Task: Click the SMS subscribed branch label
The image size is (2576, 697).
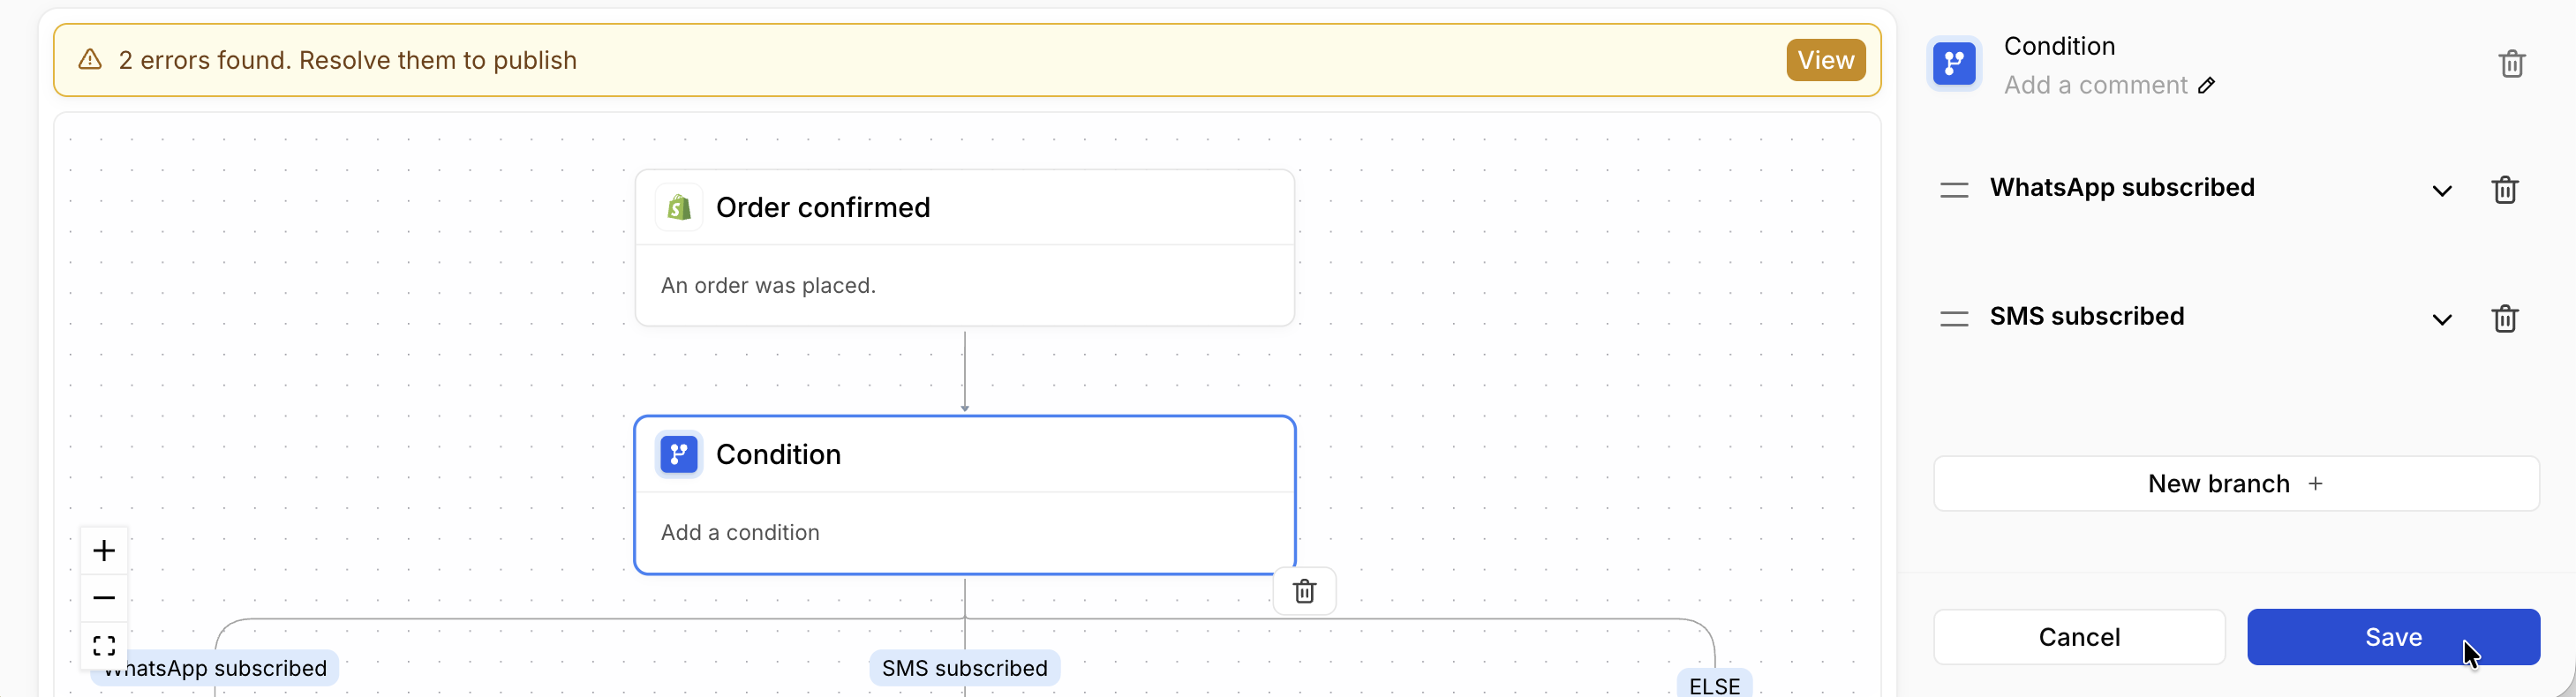Action: [x=964, y=668]
